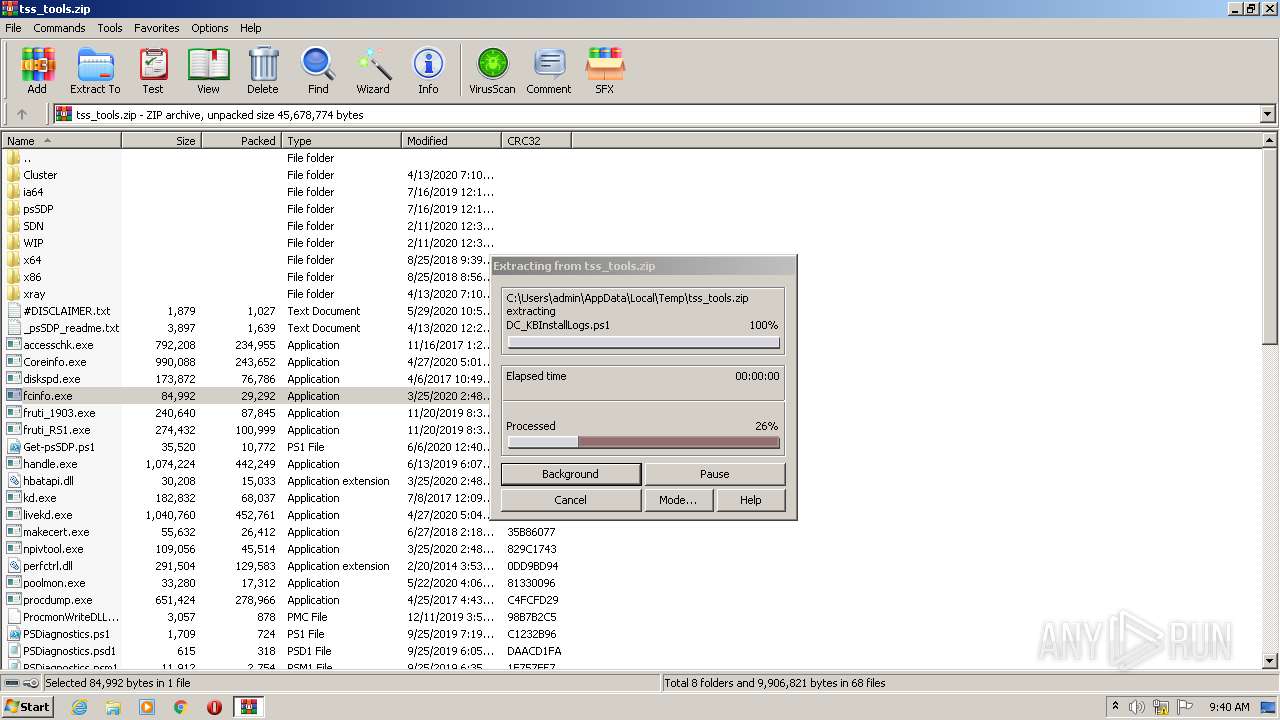Click the file progress bar
Viewport: 1280px width, 720px height.
pyautogui.click(x=643, y=343)
